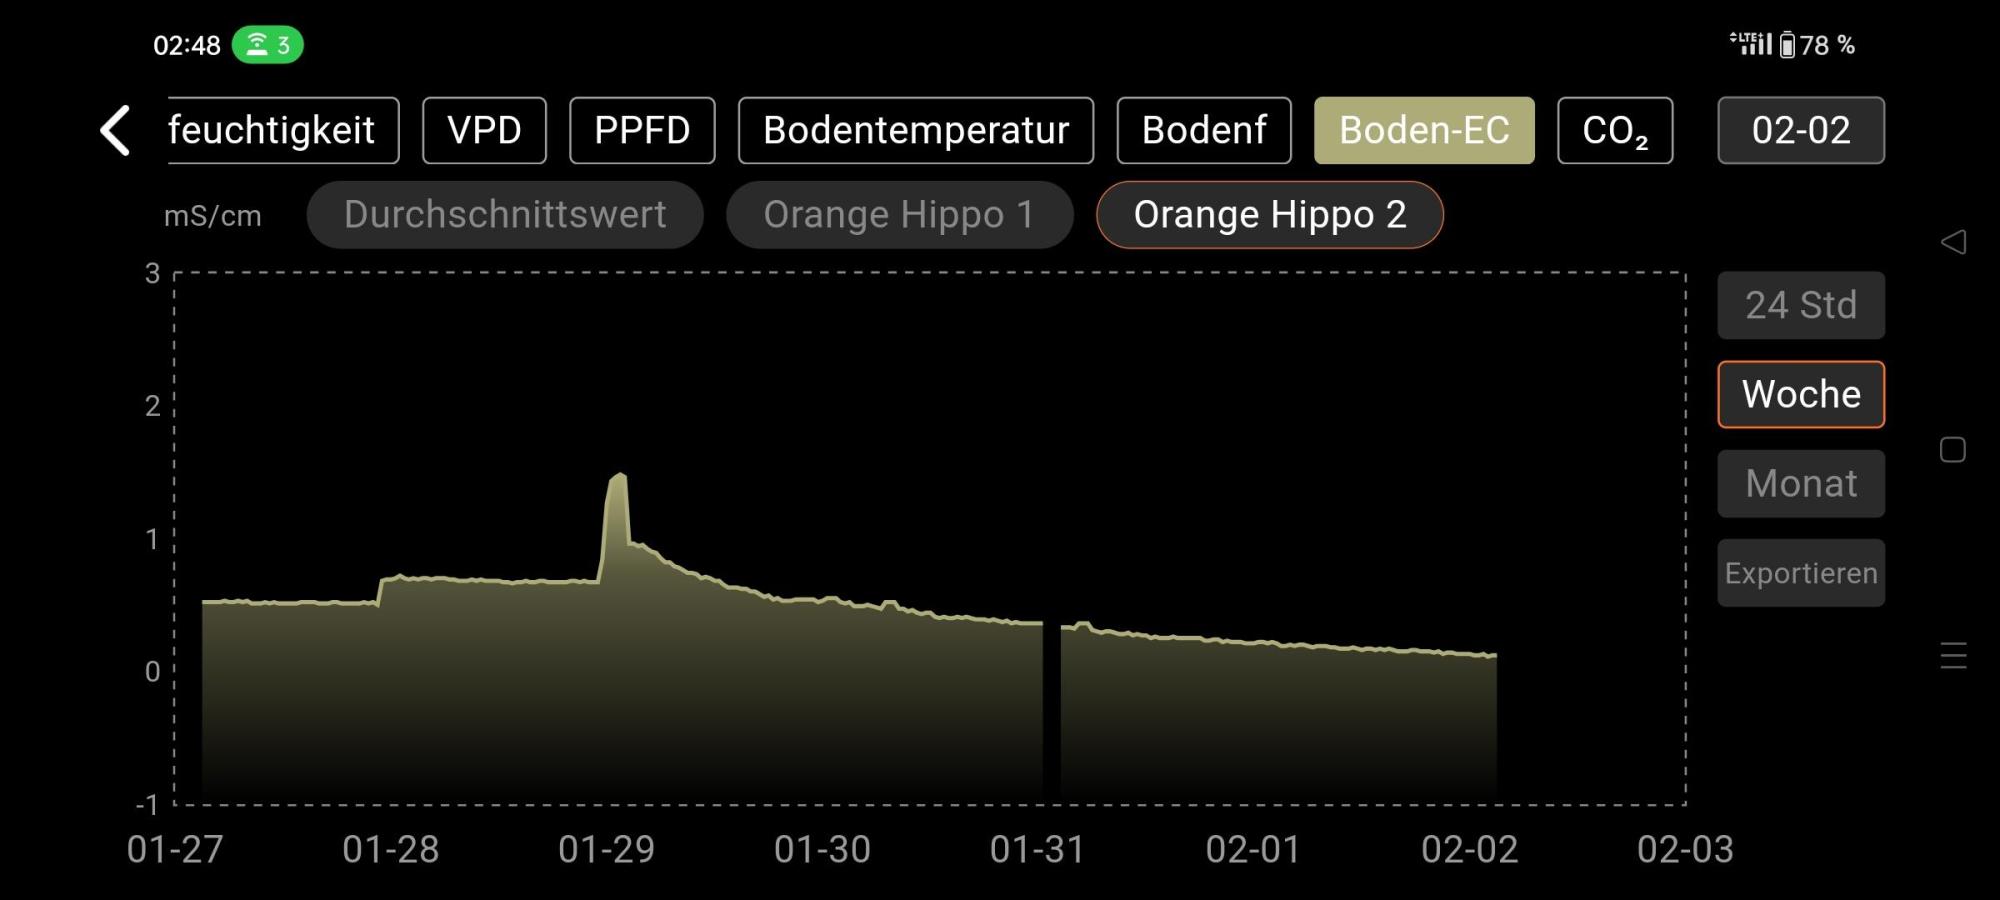Toggle the Durchschnittswert series
The width and height of the screenshot is (2000, 900).
pos(505,215)
